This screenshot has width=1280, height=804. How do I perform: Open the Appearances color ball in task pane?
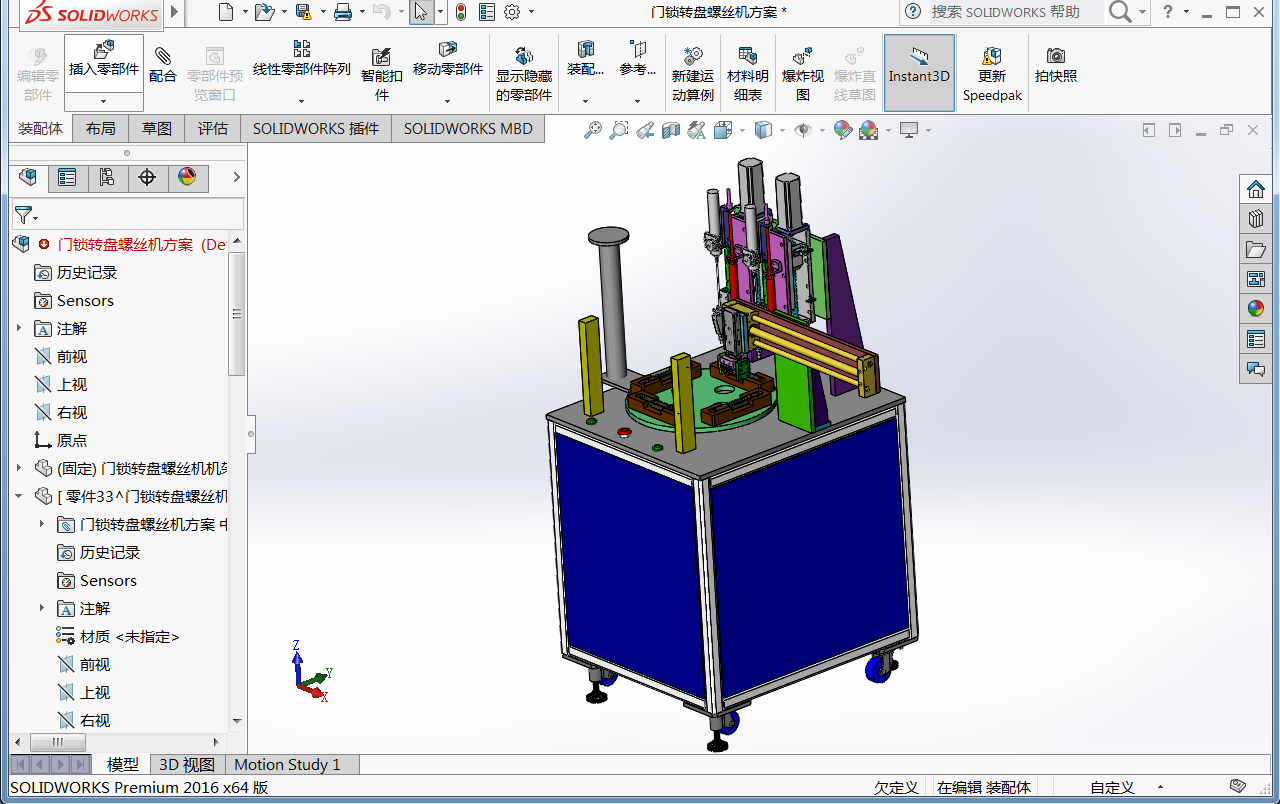(x=1255, y=309)
